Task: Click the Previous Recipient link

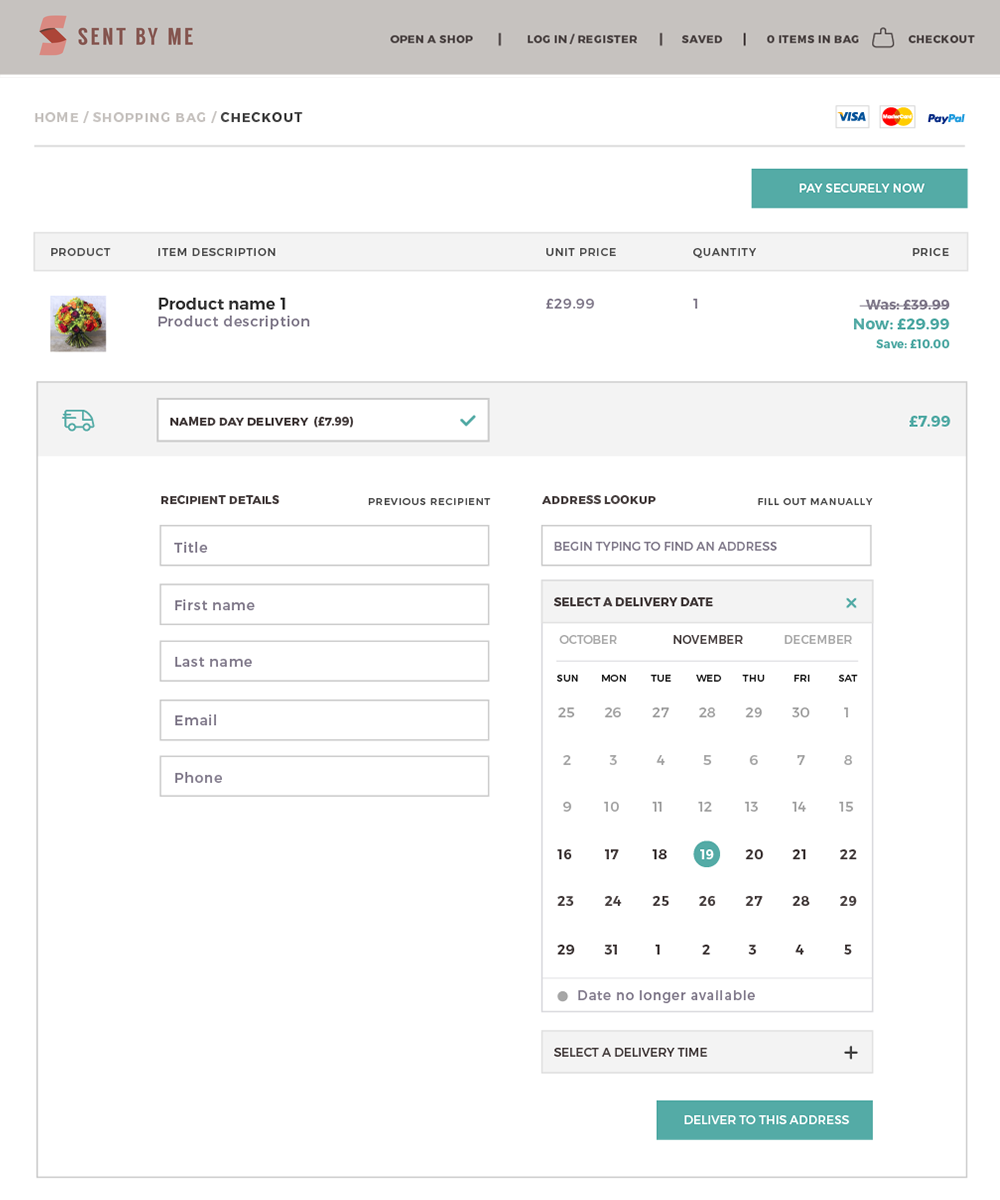Action: (429, 502)
